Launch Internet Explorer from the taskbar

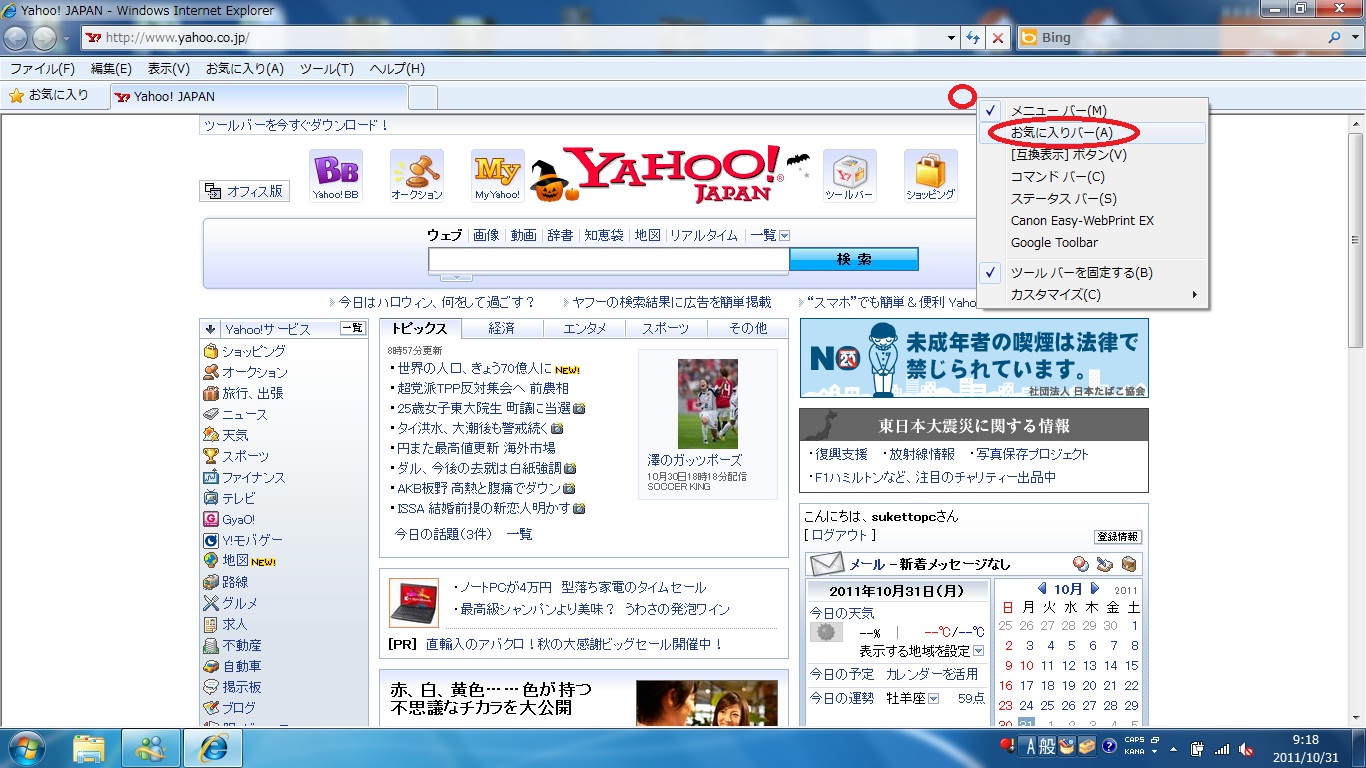click(x=214, y=747)
